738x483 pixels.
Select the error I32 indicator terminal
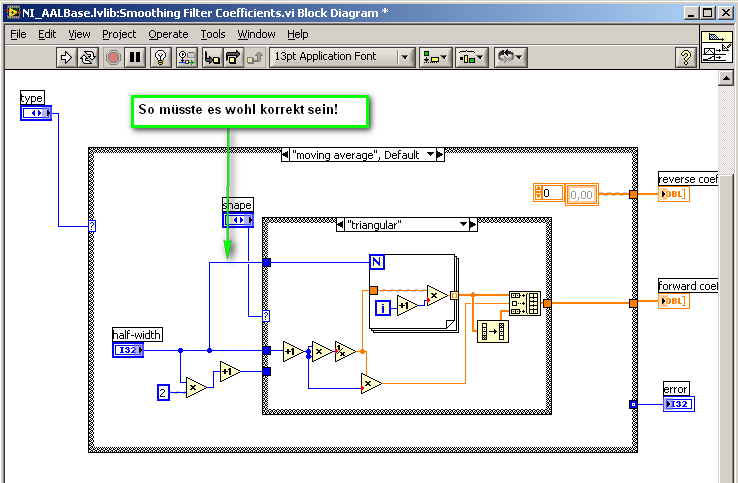point(678,404)
